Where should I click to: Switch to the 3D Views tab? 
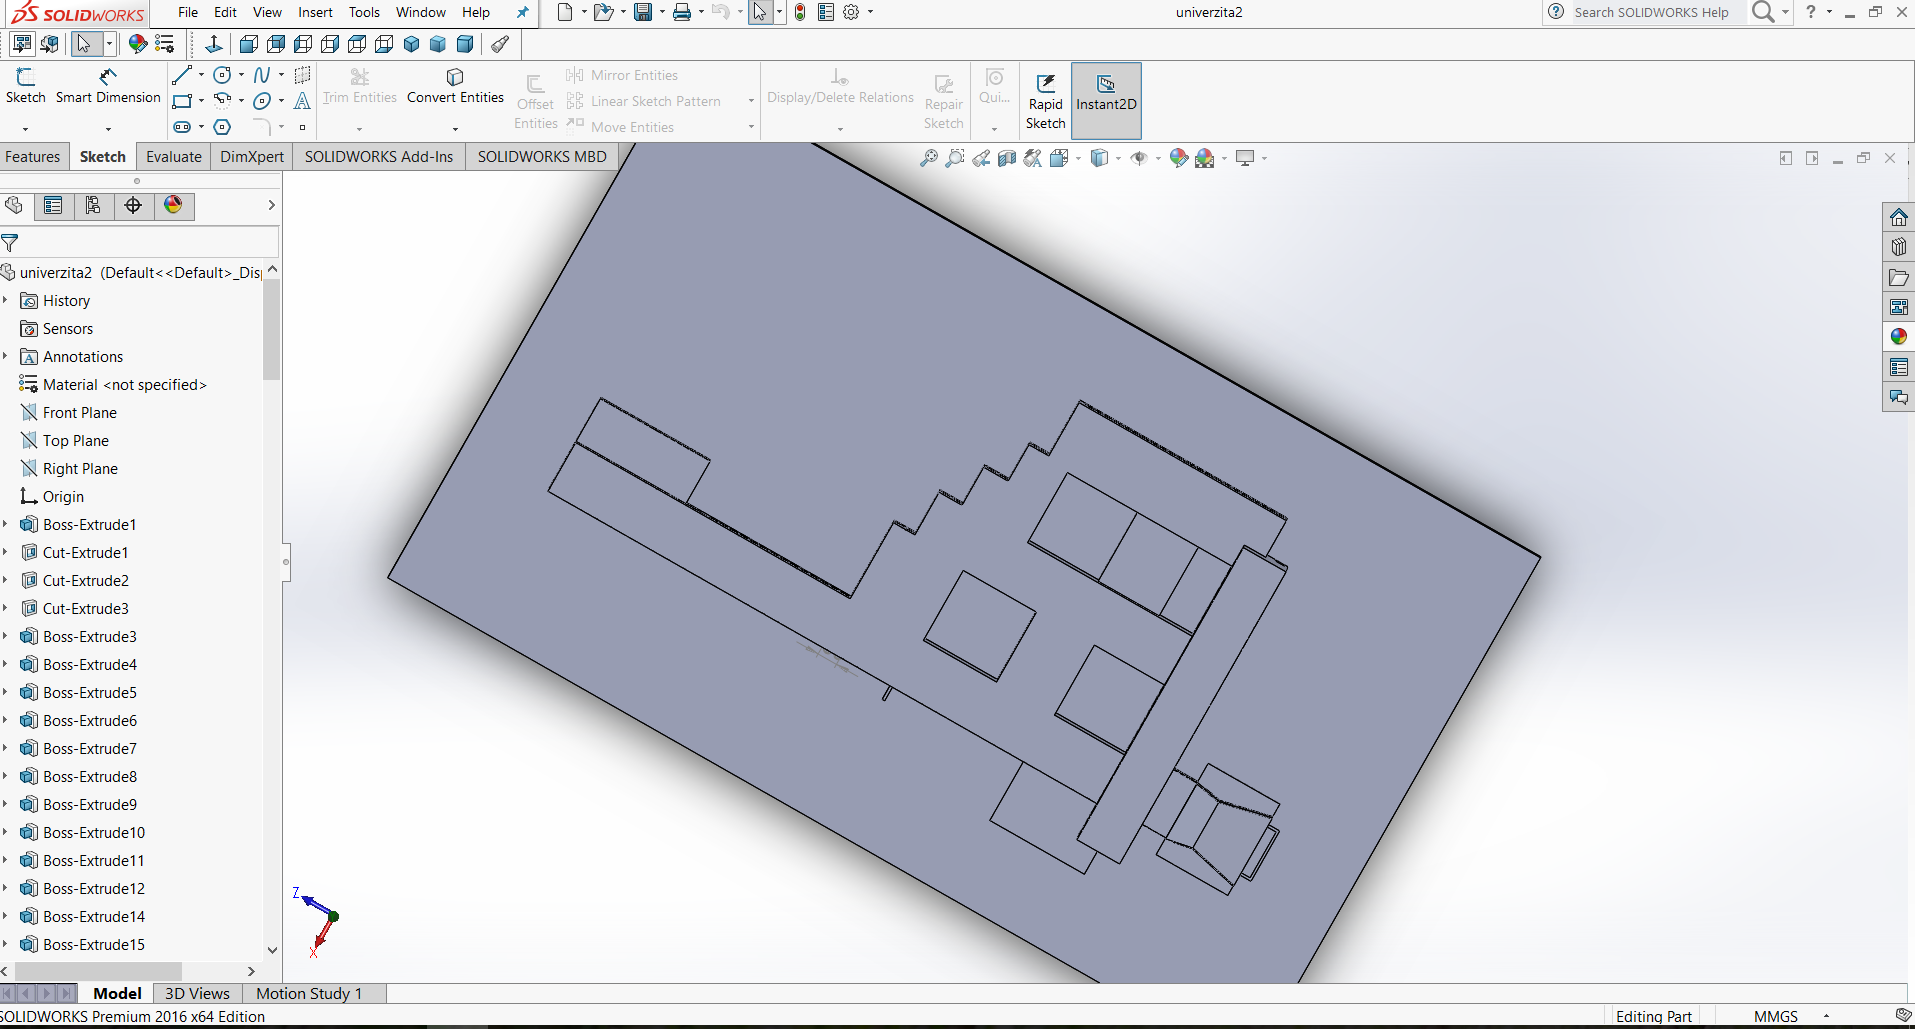197,993
